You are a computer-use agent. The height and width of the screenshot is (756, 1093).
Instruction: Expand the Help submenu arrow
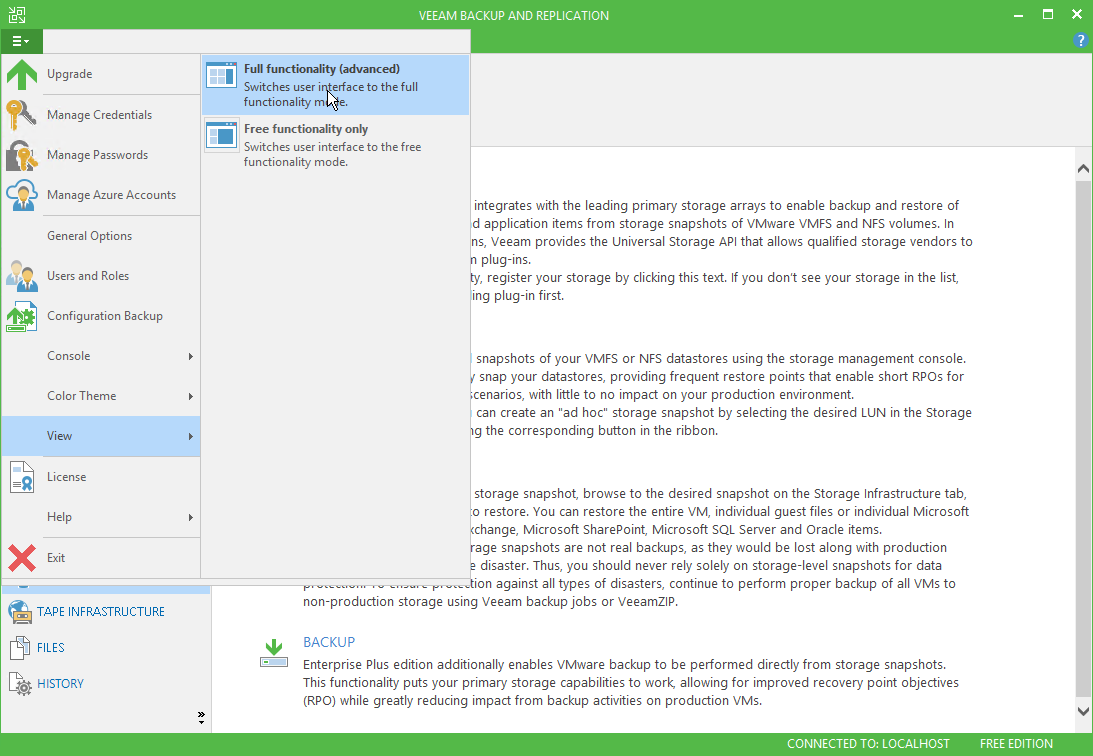point(190,518)
